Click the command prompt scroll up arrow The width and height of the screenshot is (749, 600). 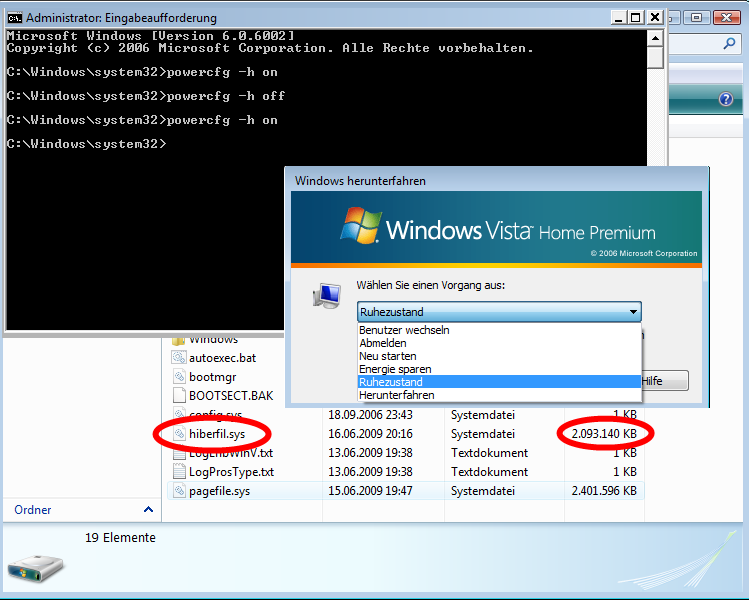pyautogui.click(x=655, y=38)
